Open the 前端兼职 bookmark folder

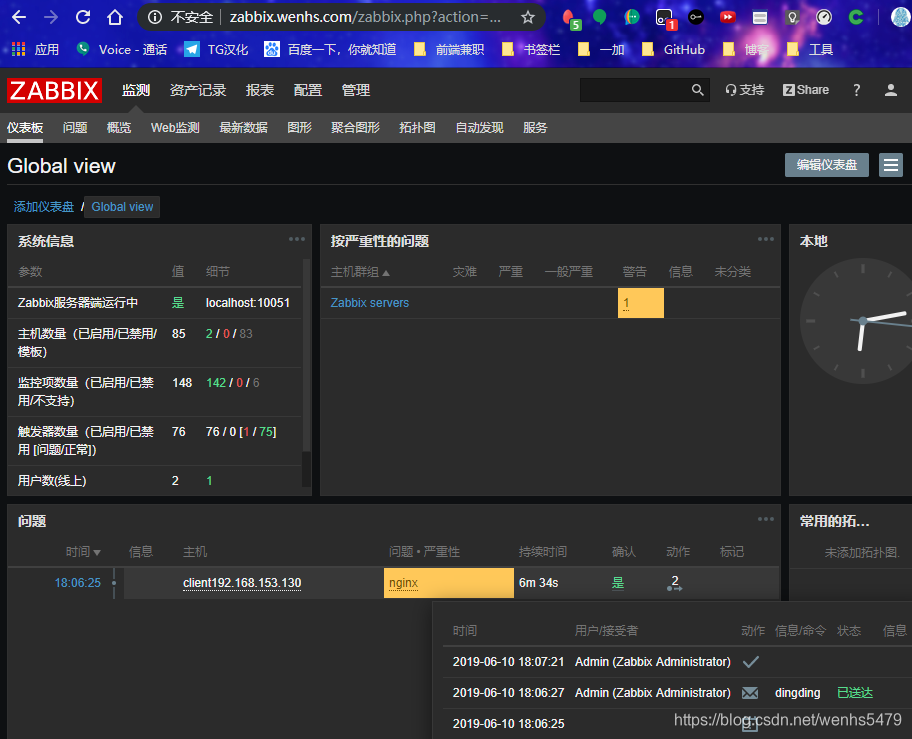448,49
